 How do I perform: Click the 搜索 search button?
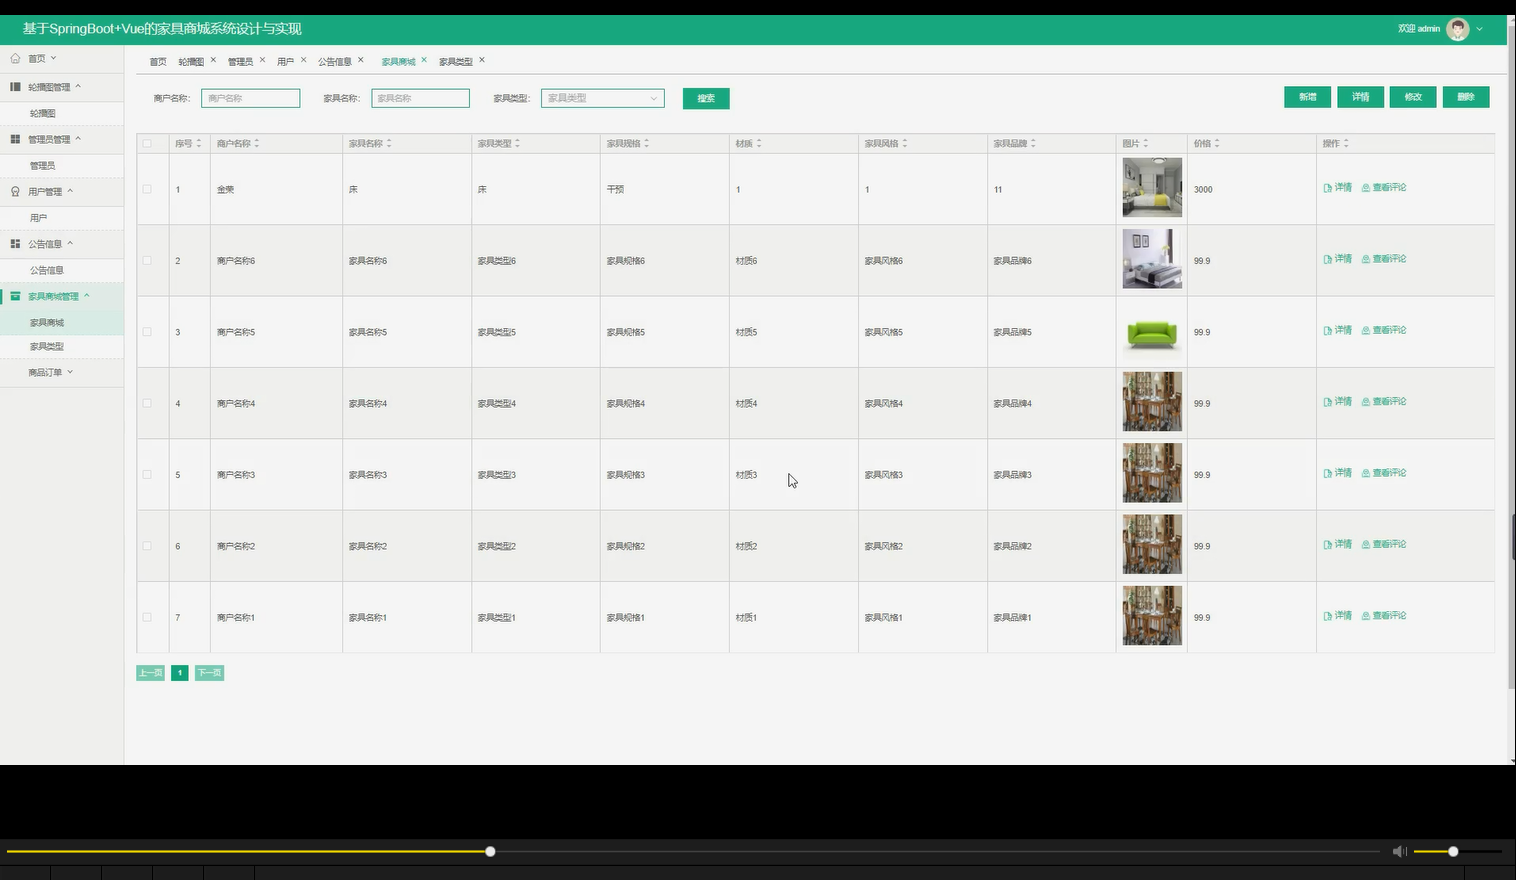click(x=706, y=98)
